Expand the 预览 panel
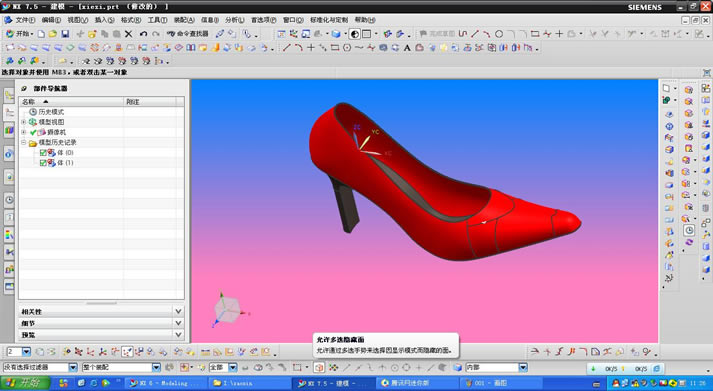Viewport: 713px width, 391px height. point(101,335)
